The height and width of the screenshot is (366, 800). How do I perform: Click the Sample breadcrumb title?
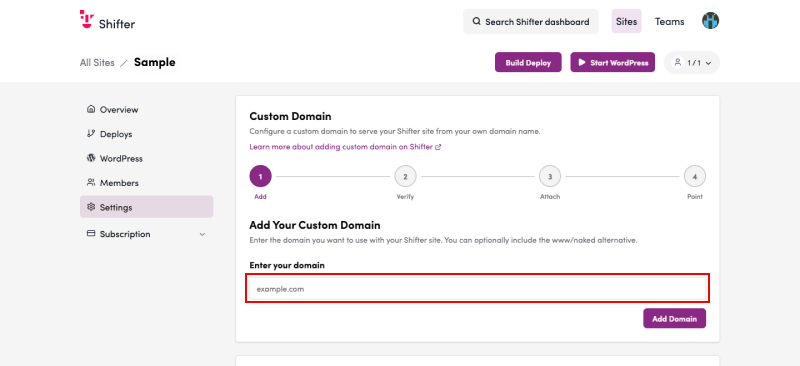tap(155, 62)
